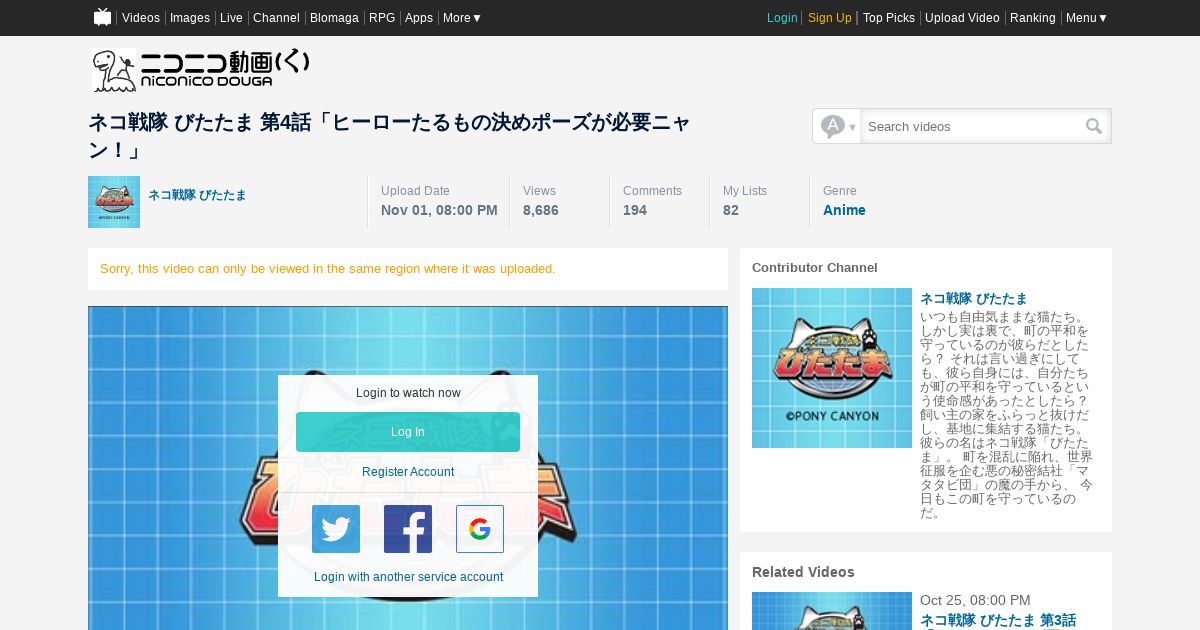Image resolution: width=1200 pixels, height=630 pixels.
Task: Click the search magnifier icon
Action: (1094, 126)
